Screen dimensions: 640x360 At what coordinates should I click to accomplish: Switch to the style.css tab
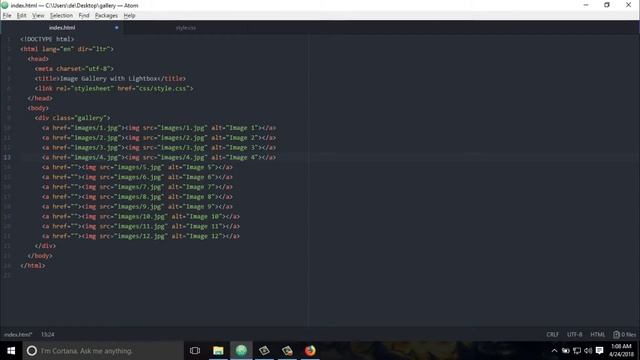coord(186,28)
